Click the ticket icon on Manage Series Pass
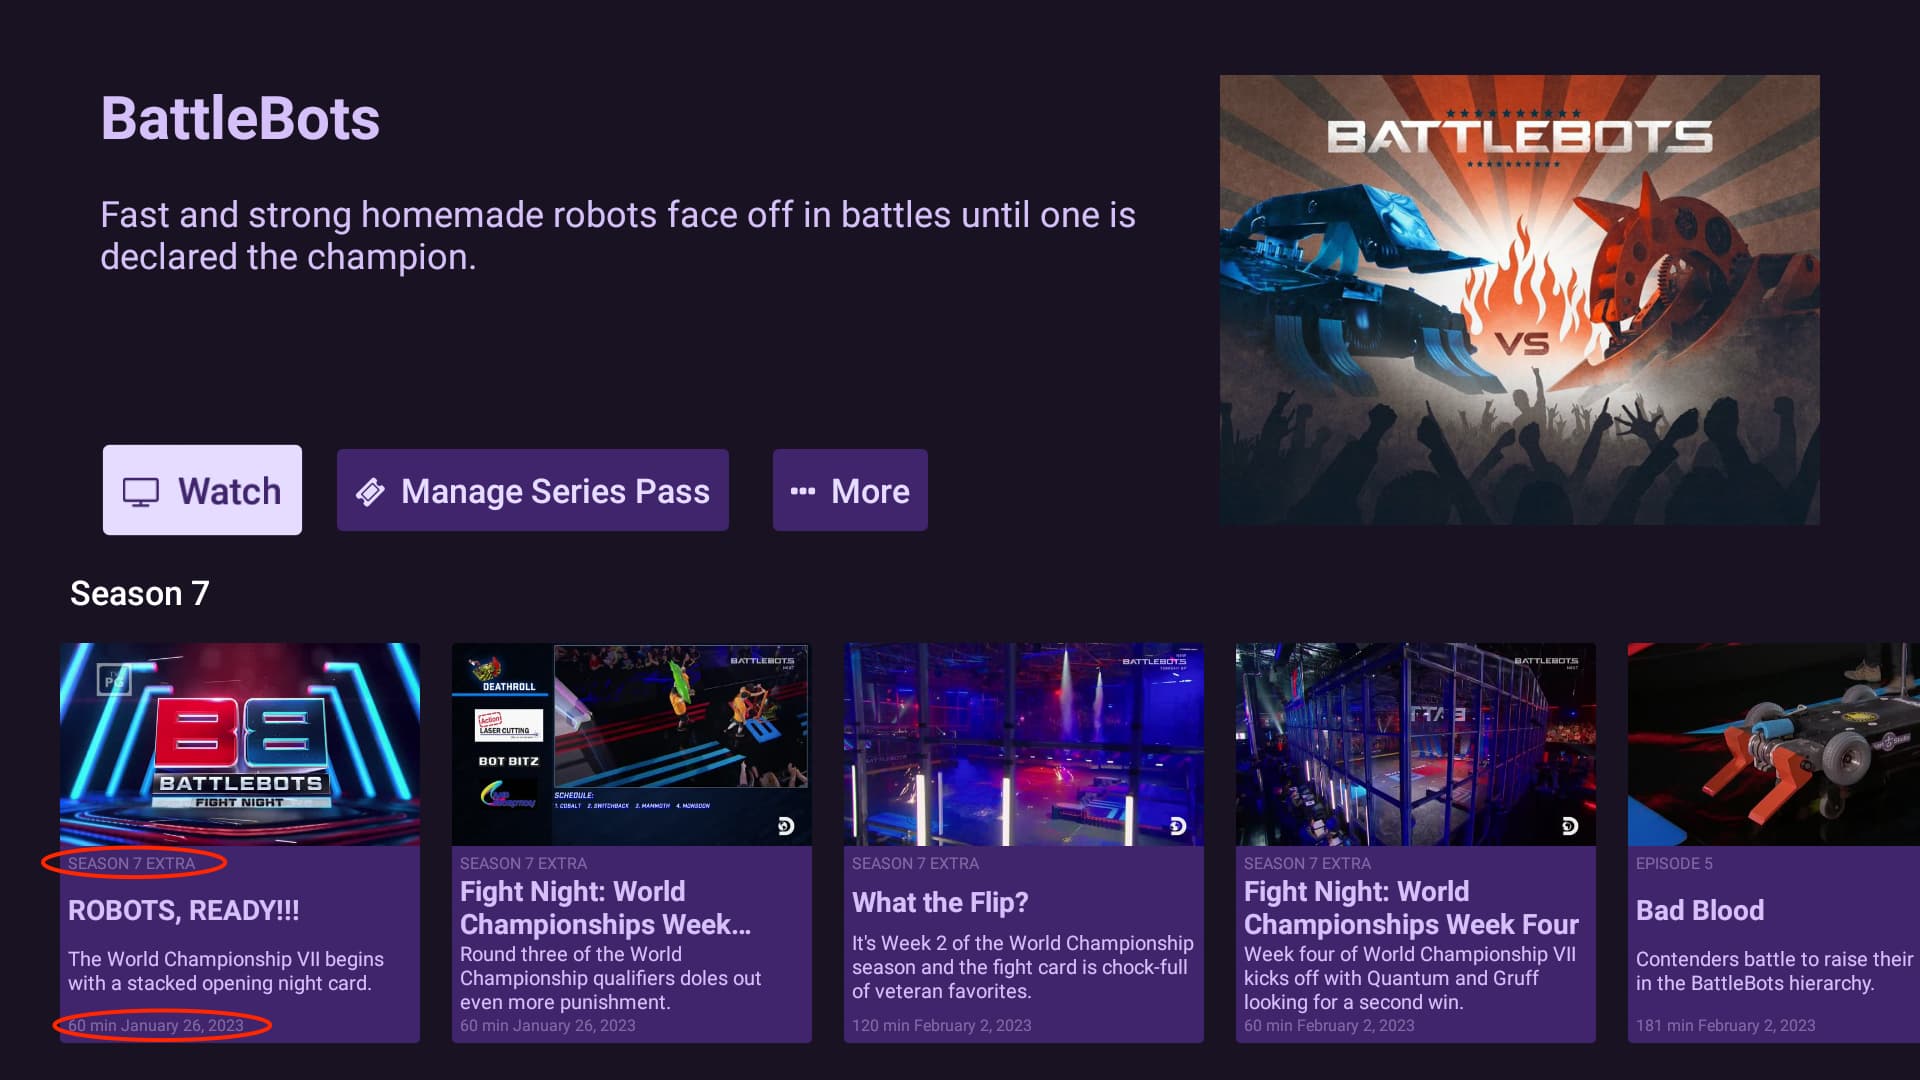The image size is (1920, 1080). pyautogui.click(x=370, y=492)
